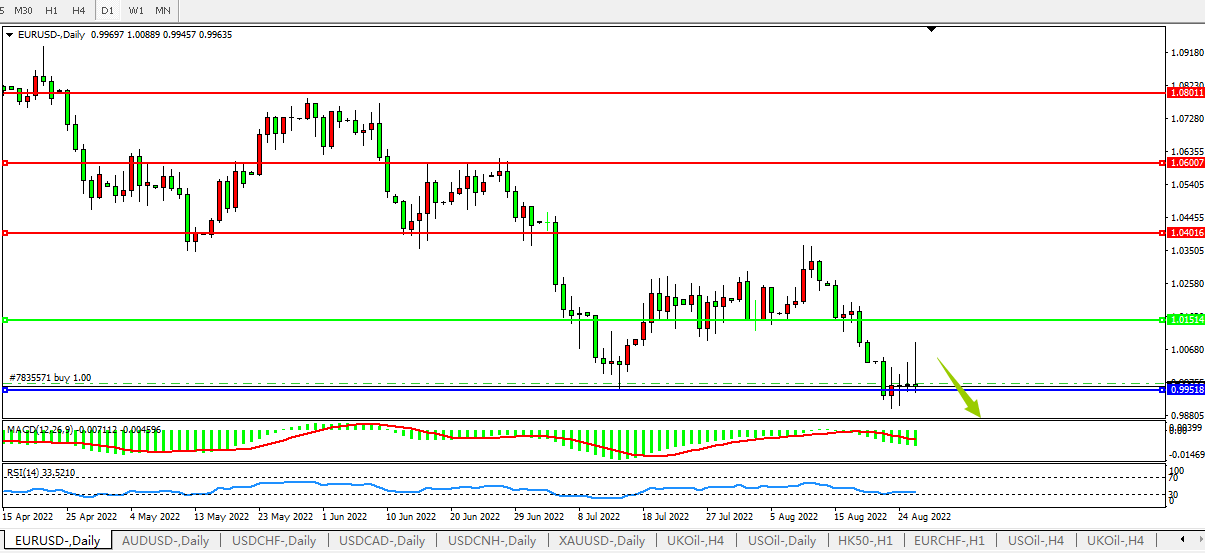Activate the D1 daily timeframe
Image resolution: width=1205 pixels, height=553 pixels.
(x=108, y=10)
